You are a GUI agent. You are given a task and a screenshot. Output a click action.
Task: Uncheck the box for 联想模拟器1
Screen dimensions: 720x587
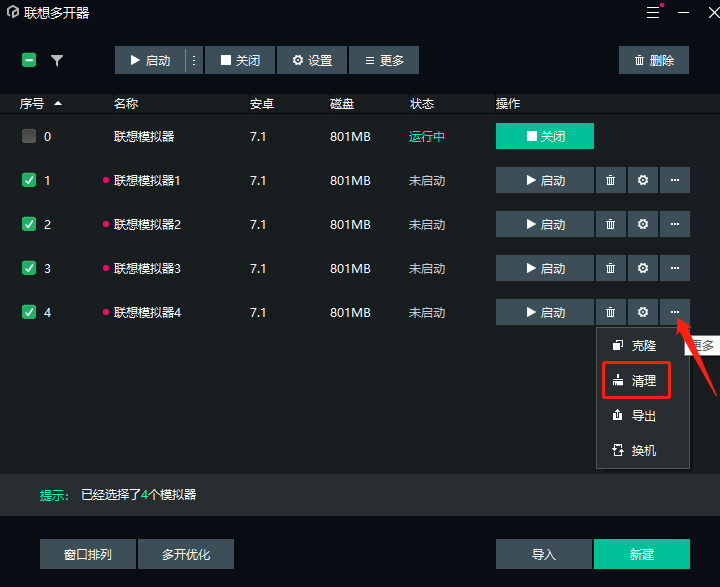click(x=29, y=180)
